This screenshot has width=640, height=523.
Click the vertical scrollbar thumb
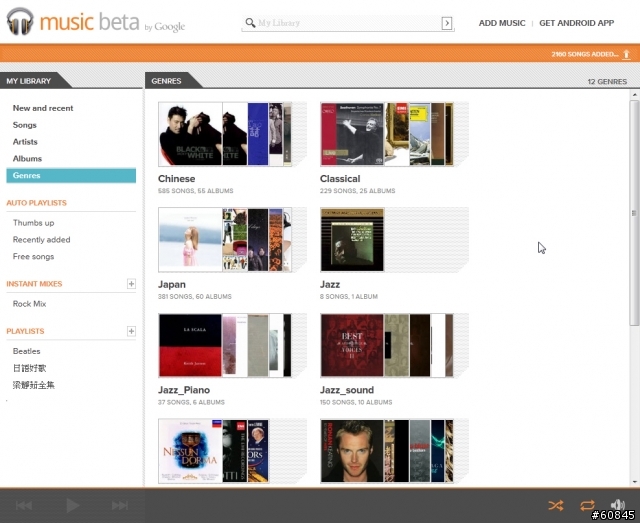click(634, 212)
